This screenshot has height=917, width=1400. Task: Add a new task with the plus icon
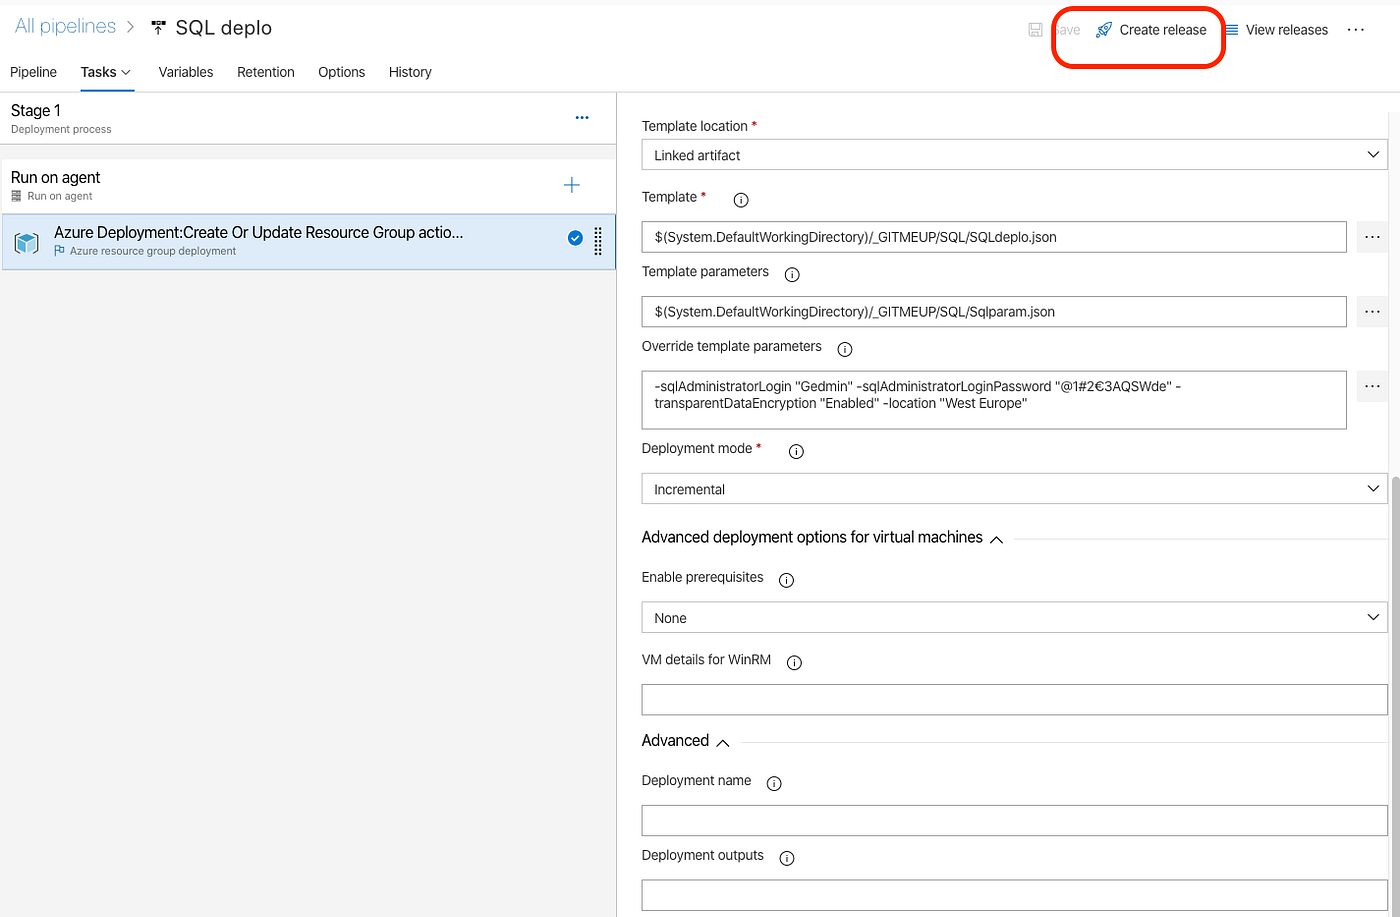click(x=571, y=185)
